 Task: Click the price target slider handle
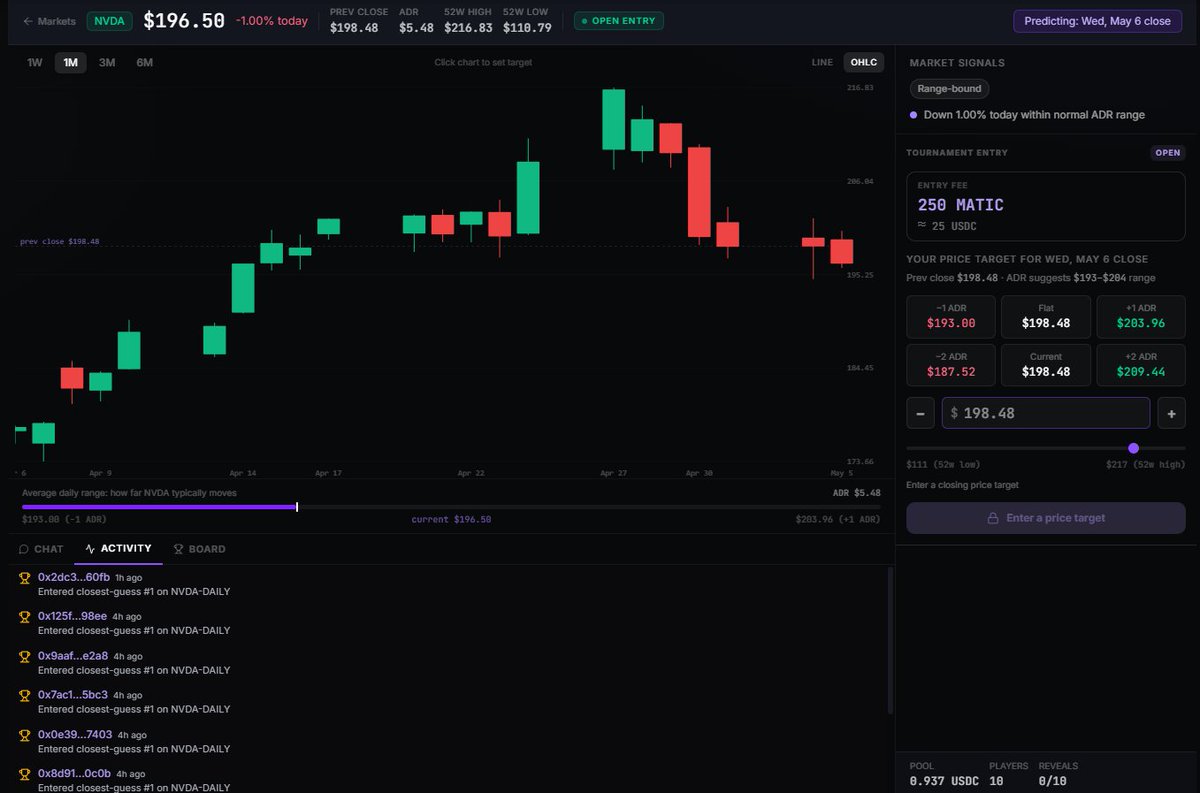(x=1133, y=448)
